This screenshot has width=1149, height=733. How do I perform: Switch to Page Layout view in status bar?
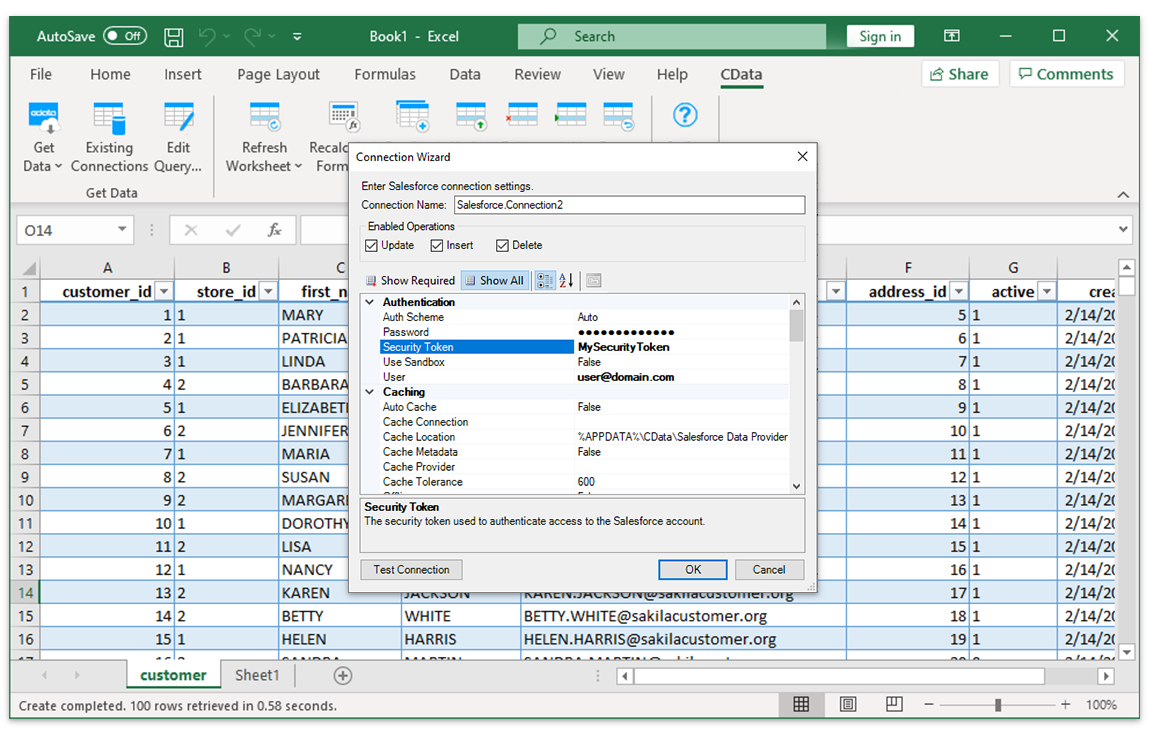848,705
